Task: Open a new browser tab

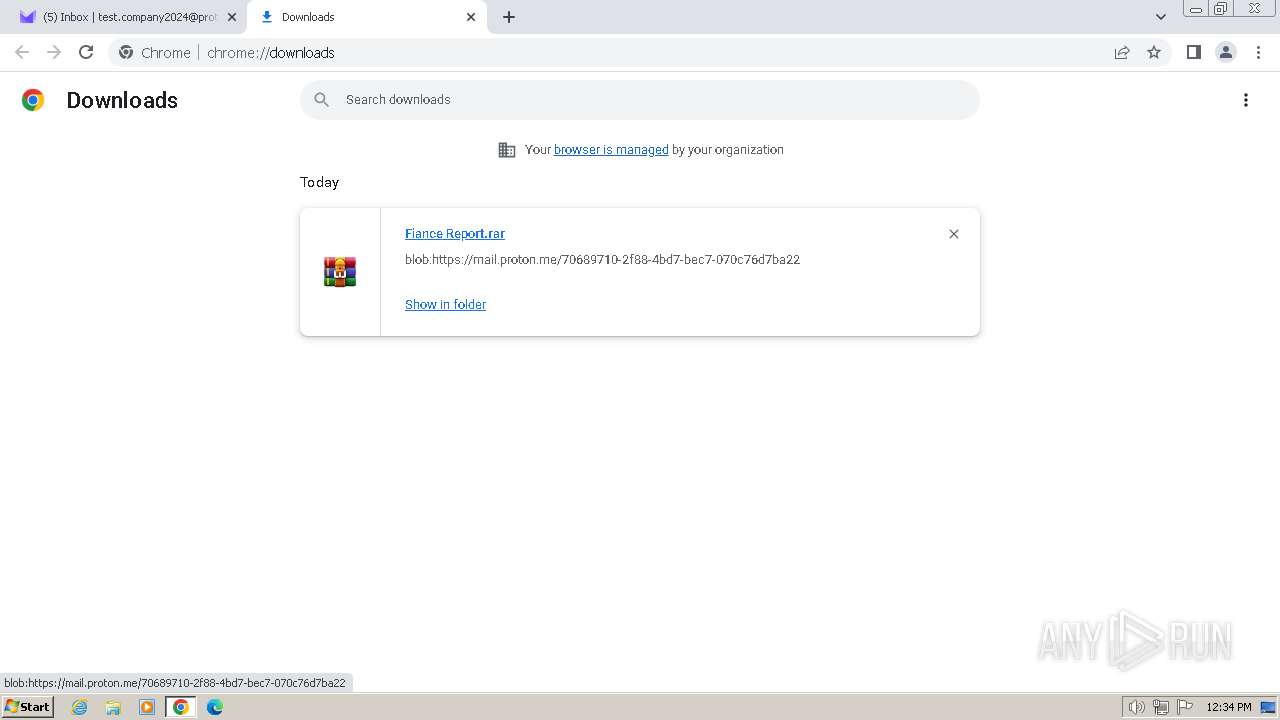Action: (x=509, y=17)
